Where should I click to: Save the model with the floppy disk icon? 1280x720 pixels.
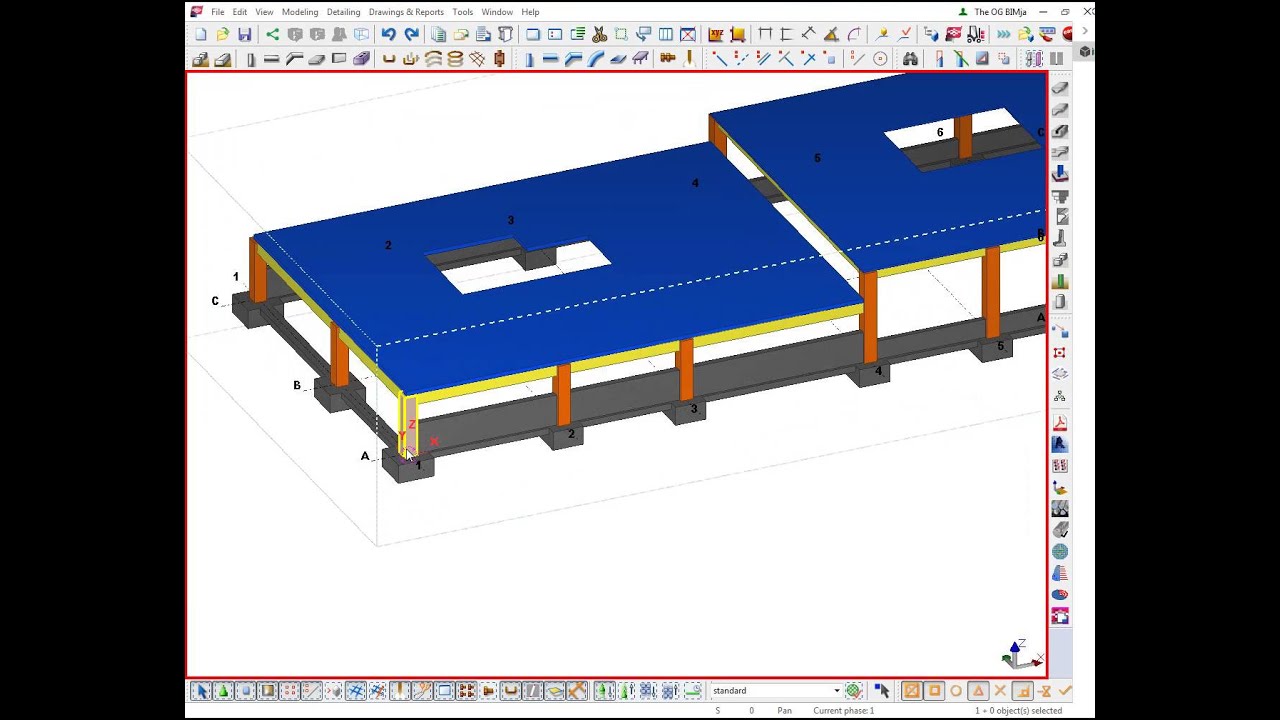click(244, 34)
